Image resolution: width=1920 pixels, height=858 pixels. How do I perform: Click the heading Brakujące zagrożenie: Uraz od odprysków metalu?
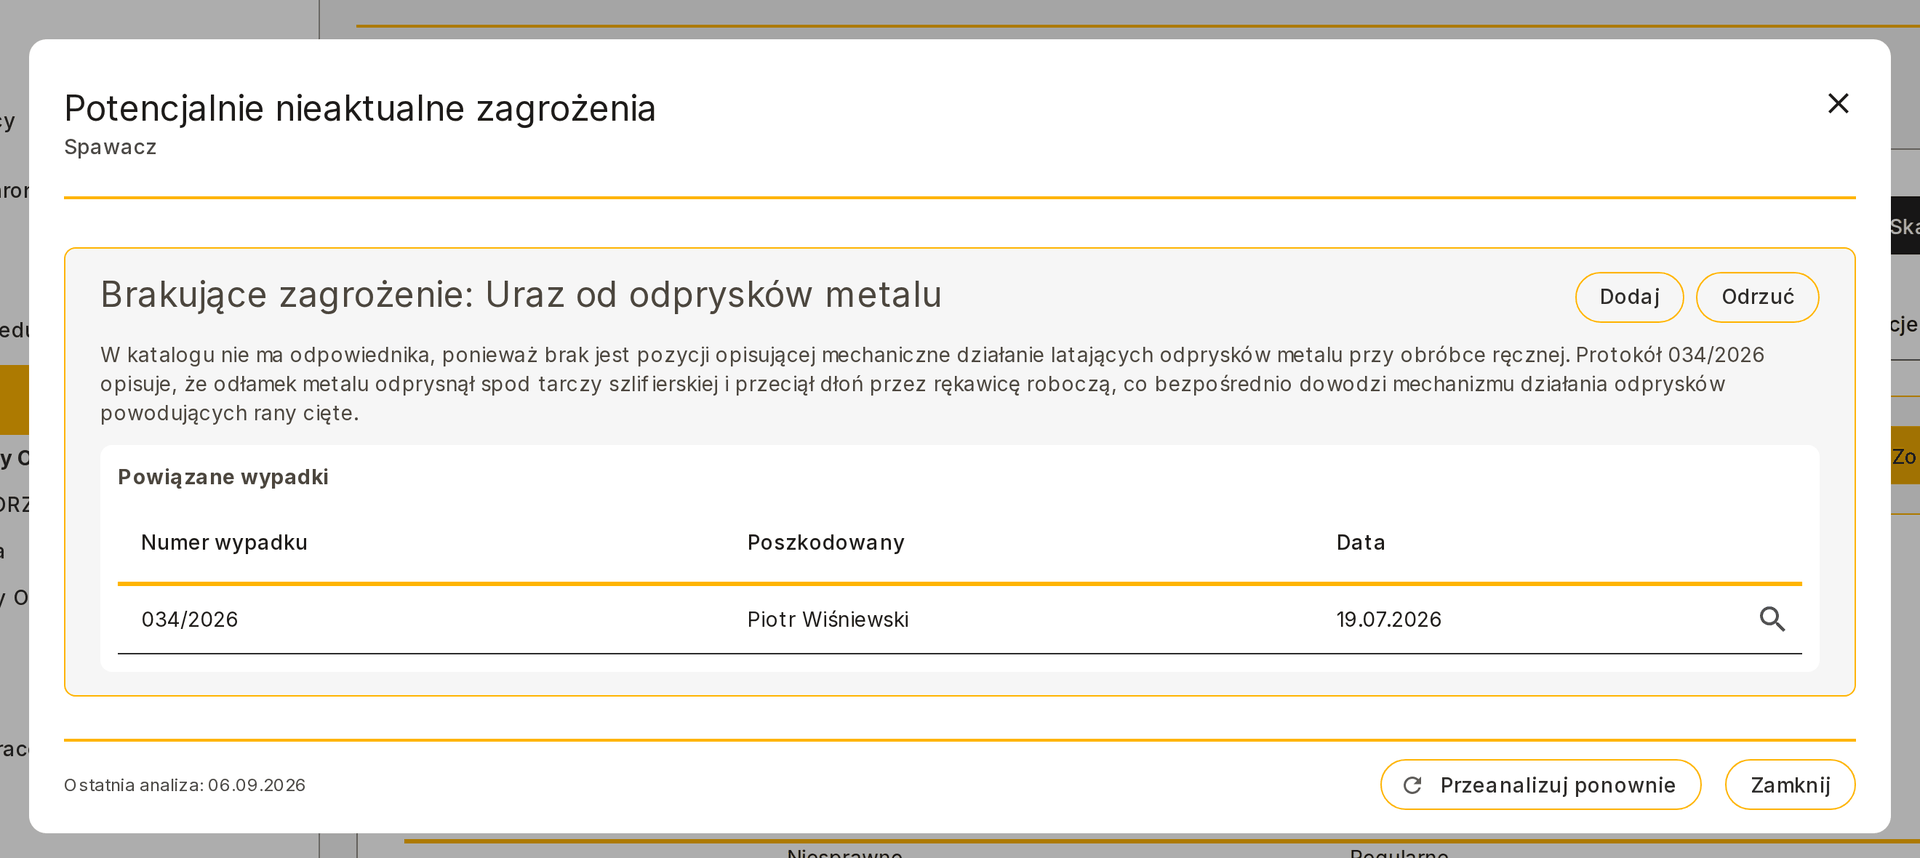521,295
